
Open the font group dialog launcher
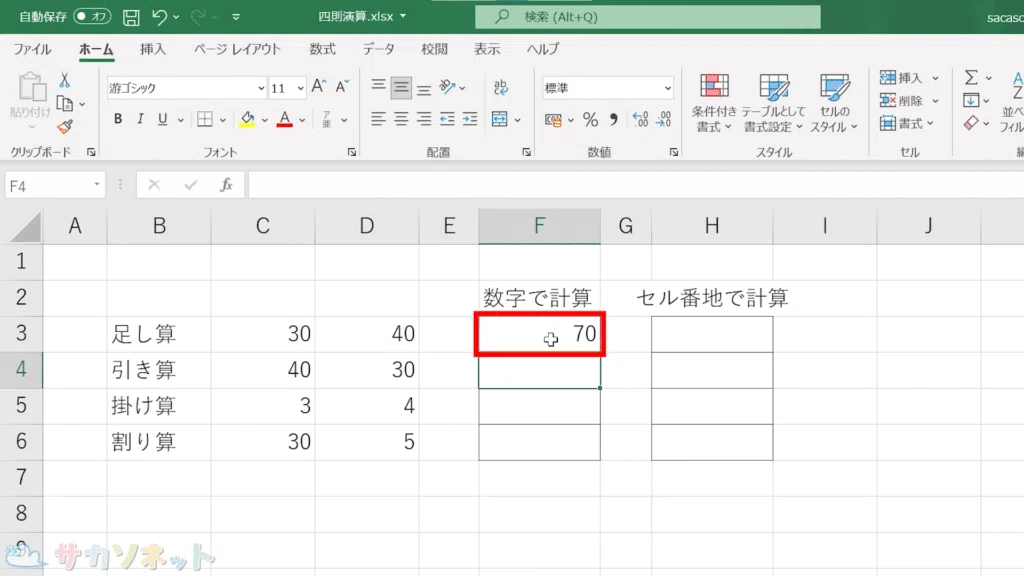coord(352,152)
